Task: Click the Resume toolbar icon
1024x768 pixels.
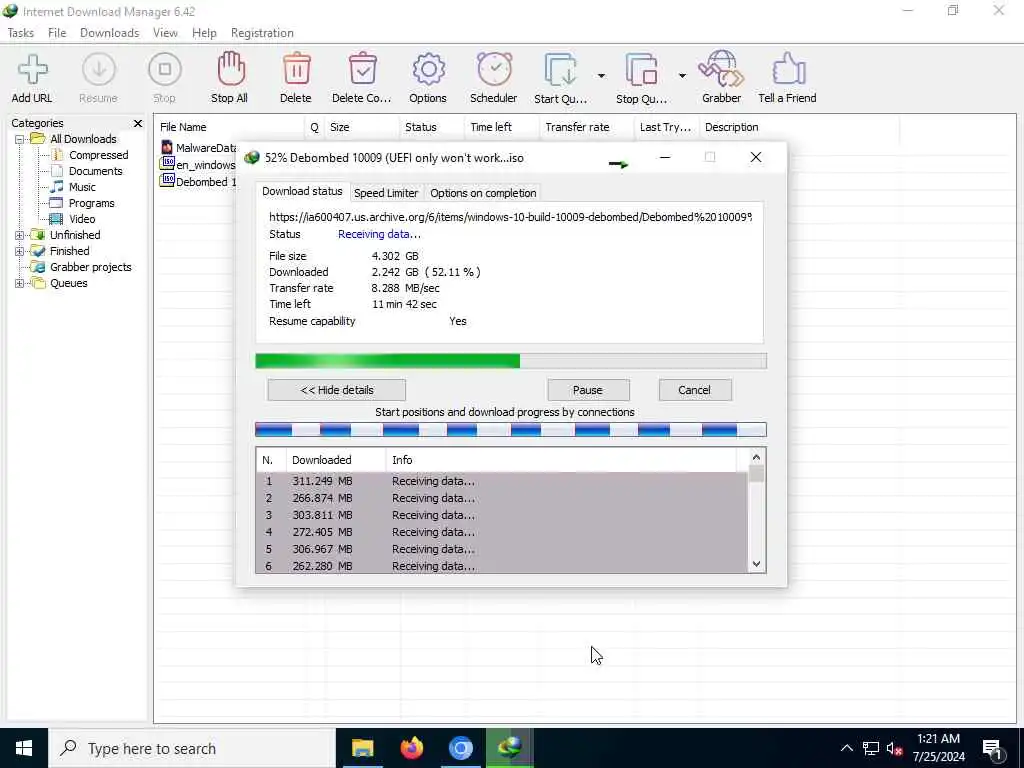Action: coord(99,69)
